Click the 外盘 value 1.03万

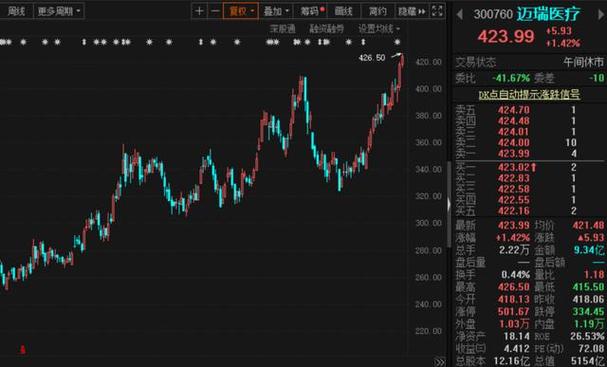[514, 324]
